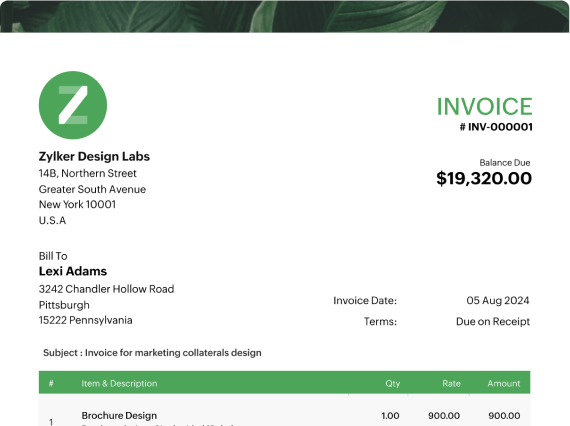The height and width of the screenshot is (426, 570).
Task: Click the Bill To label
Action: pos(53,256)
